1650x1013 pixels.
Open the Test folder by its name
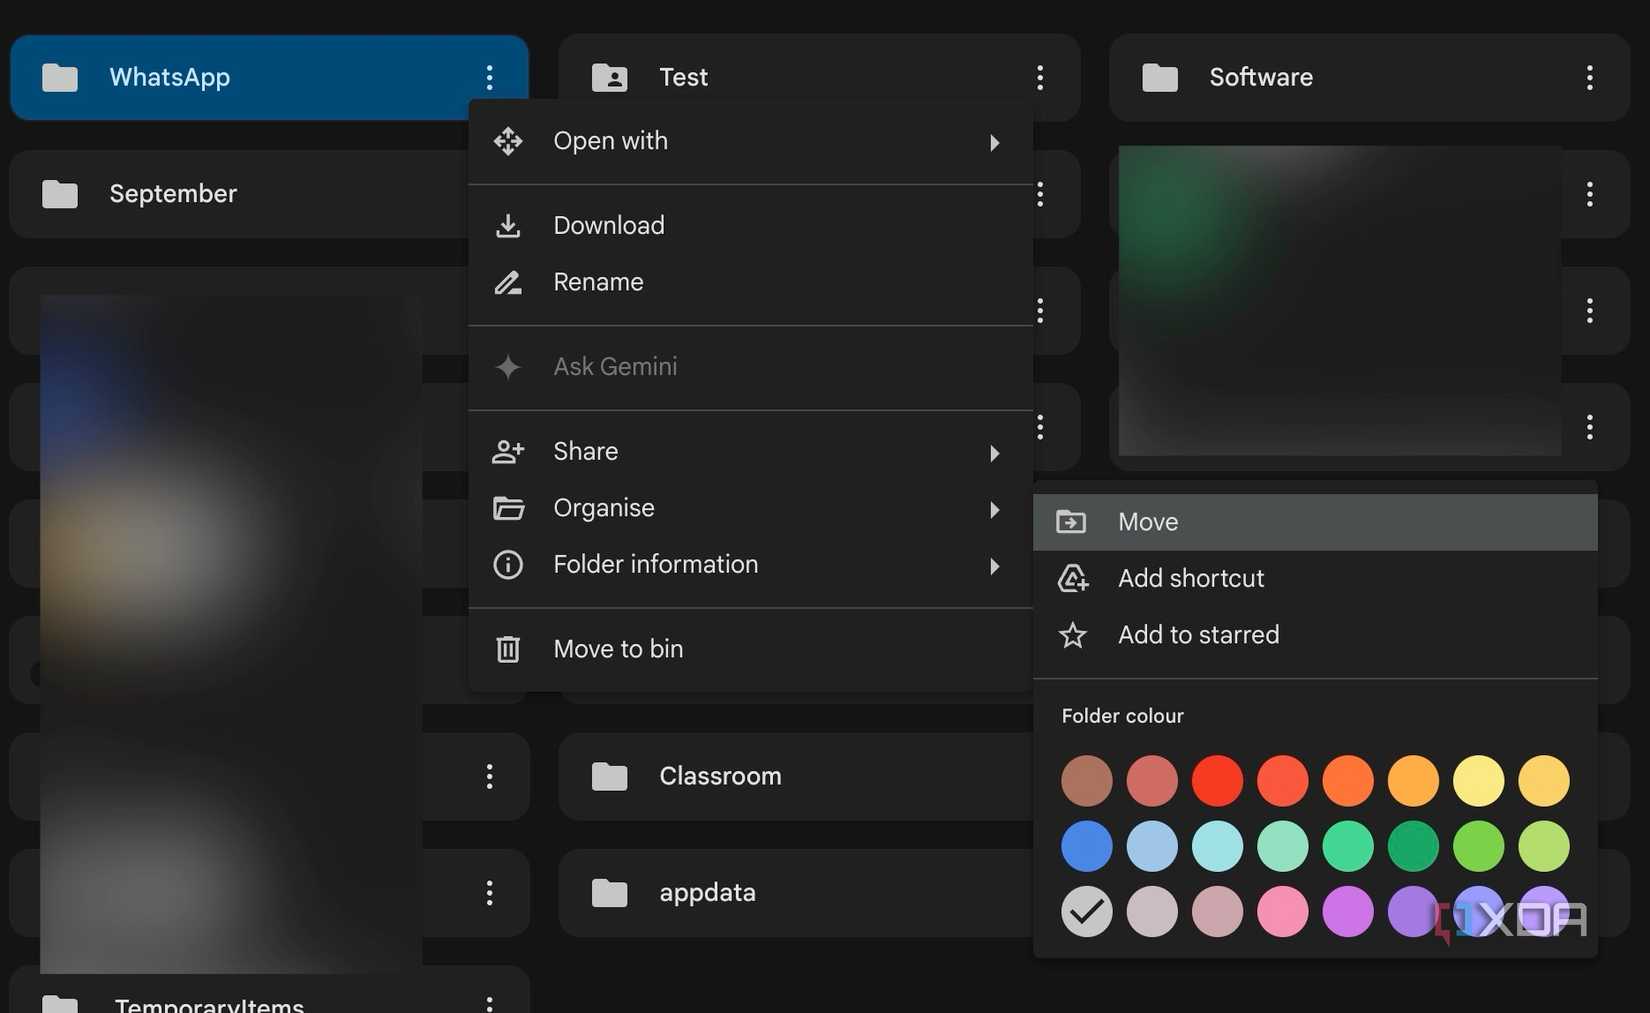(684, 77)
